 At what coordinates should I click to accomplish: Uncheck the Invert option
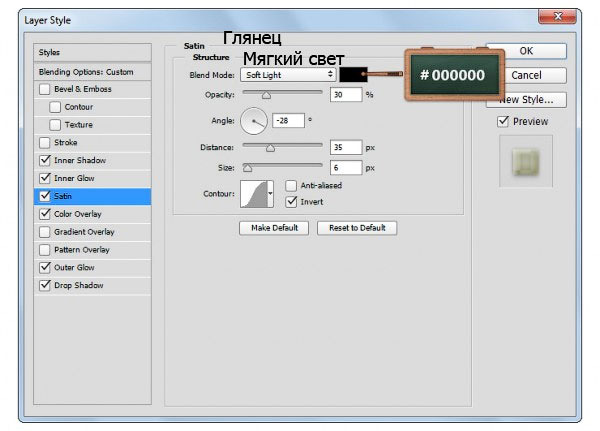coord(291,202)
